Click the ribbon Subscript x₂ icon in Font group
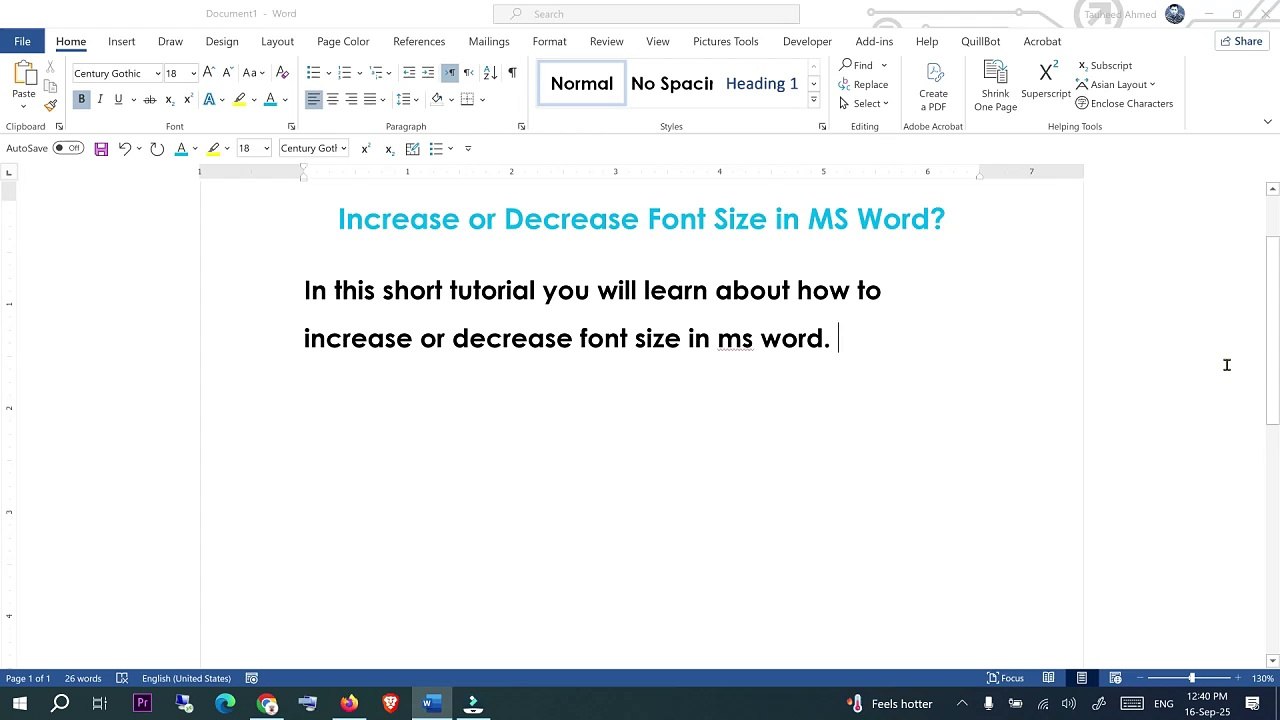 (169, 99)
